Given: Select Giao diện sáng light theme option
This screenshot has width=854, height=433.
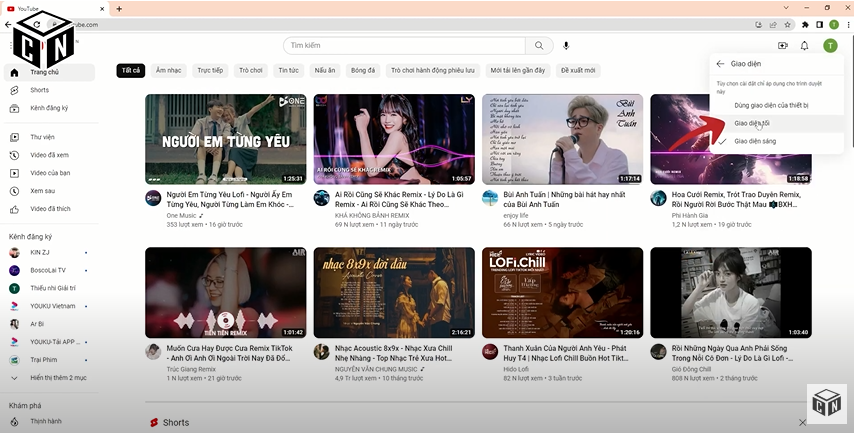Looking at the screenshot, I should [x=754, y=141].
